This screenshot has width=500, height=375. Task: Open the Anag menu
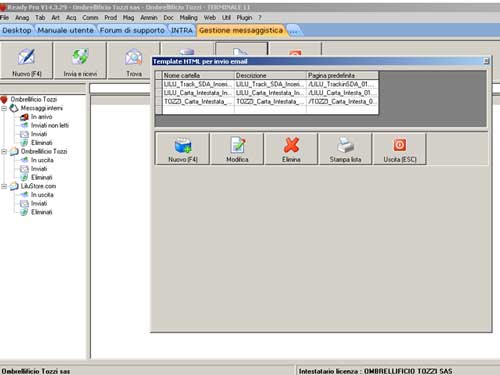coord(22,17)
